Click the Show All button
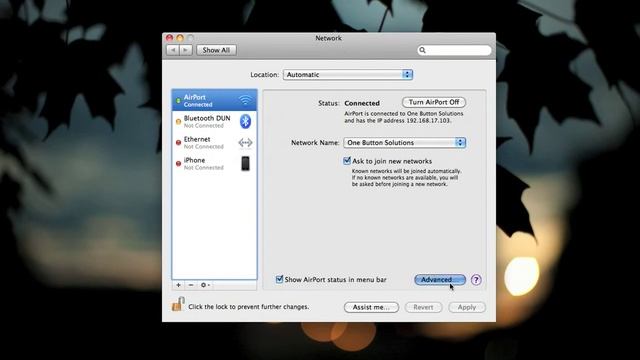This screenshot has height=360, width=640. [x=216, y=50]
